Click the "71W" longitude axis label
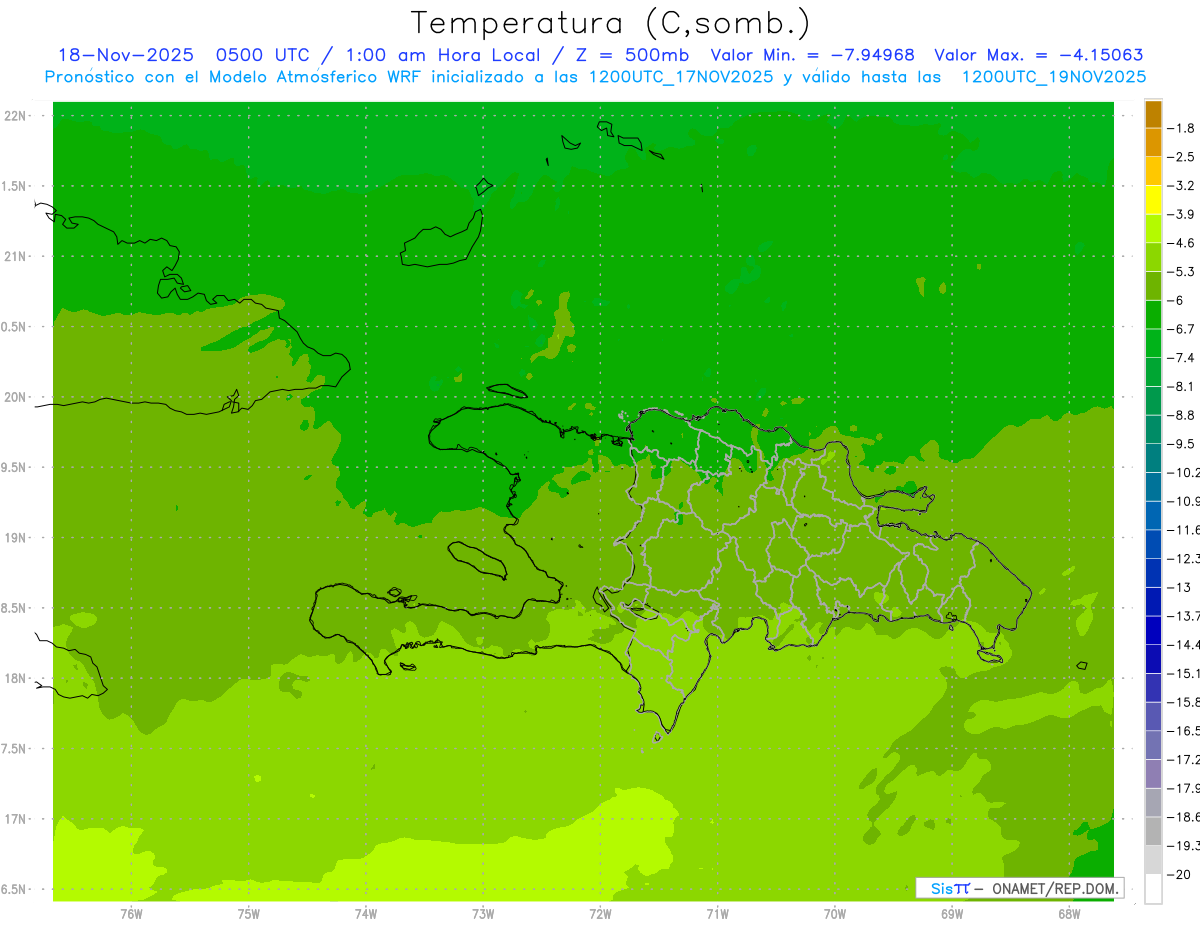Image resolution: width=1200 pixels, height=927 pixels. pyautogui.click(x=717, y=914)
